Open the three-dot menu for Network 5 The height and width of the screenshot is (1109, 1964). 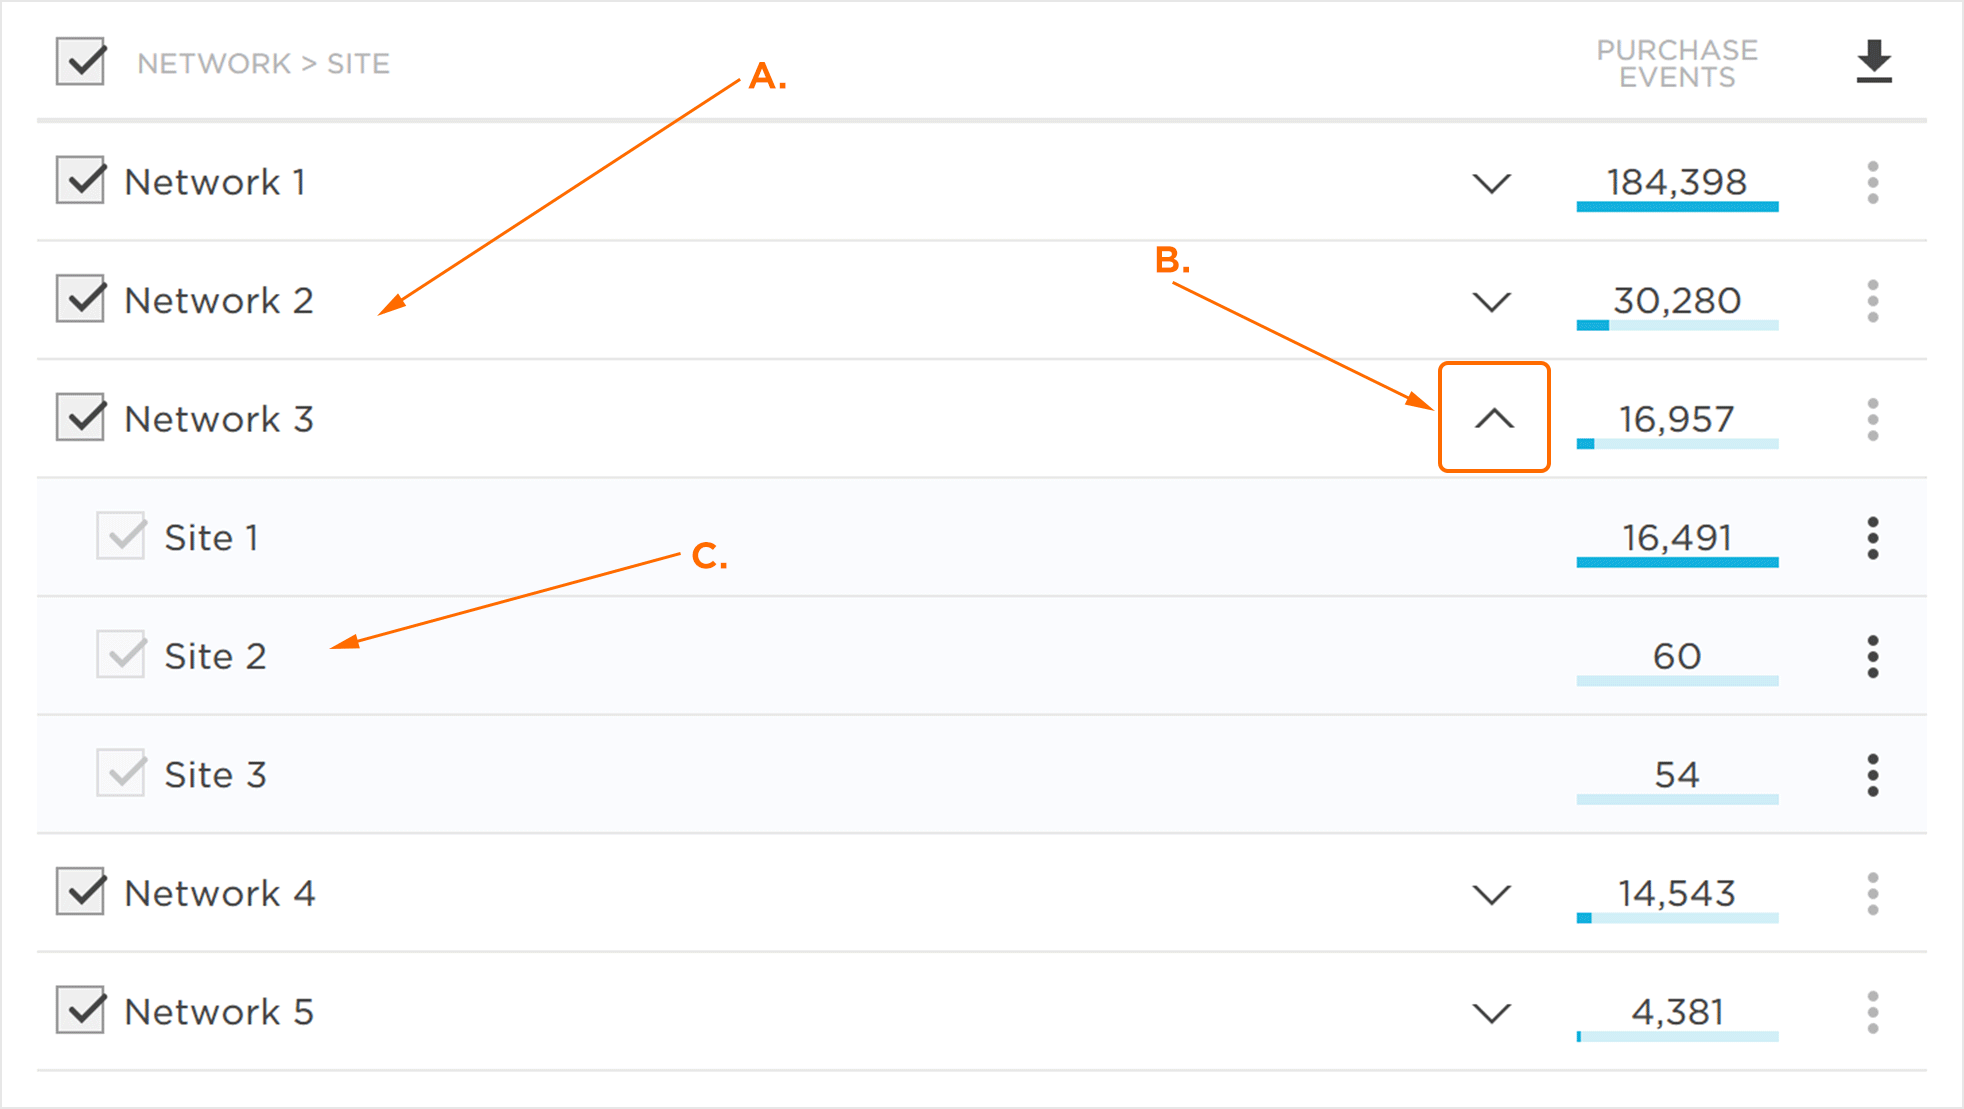(x=1873, y=1012)
